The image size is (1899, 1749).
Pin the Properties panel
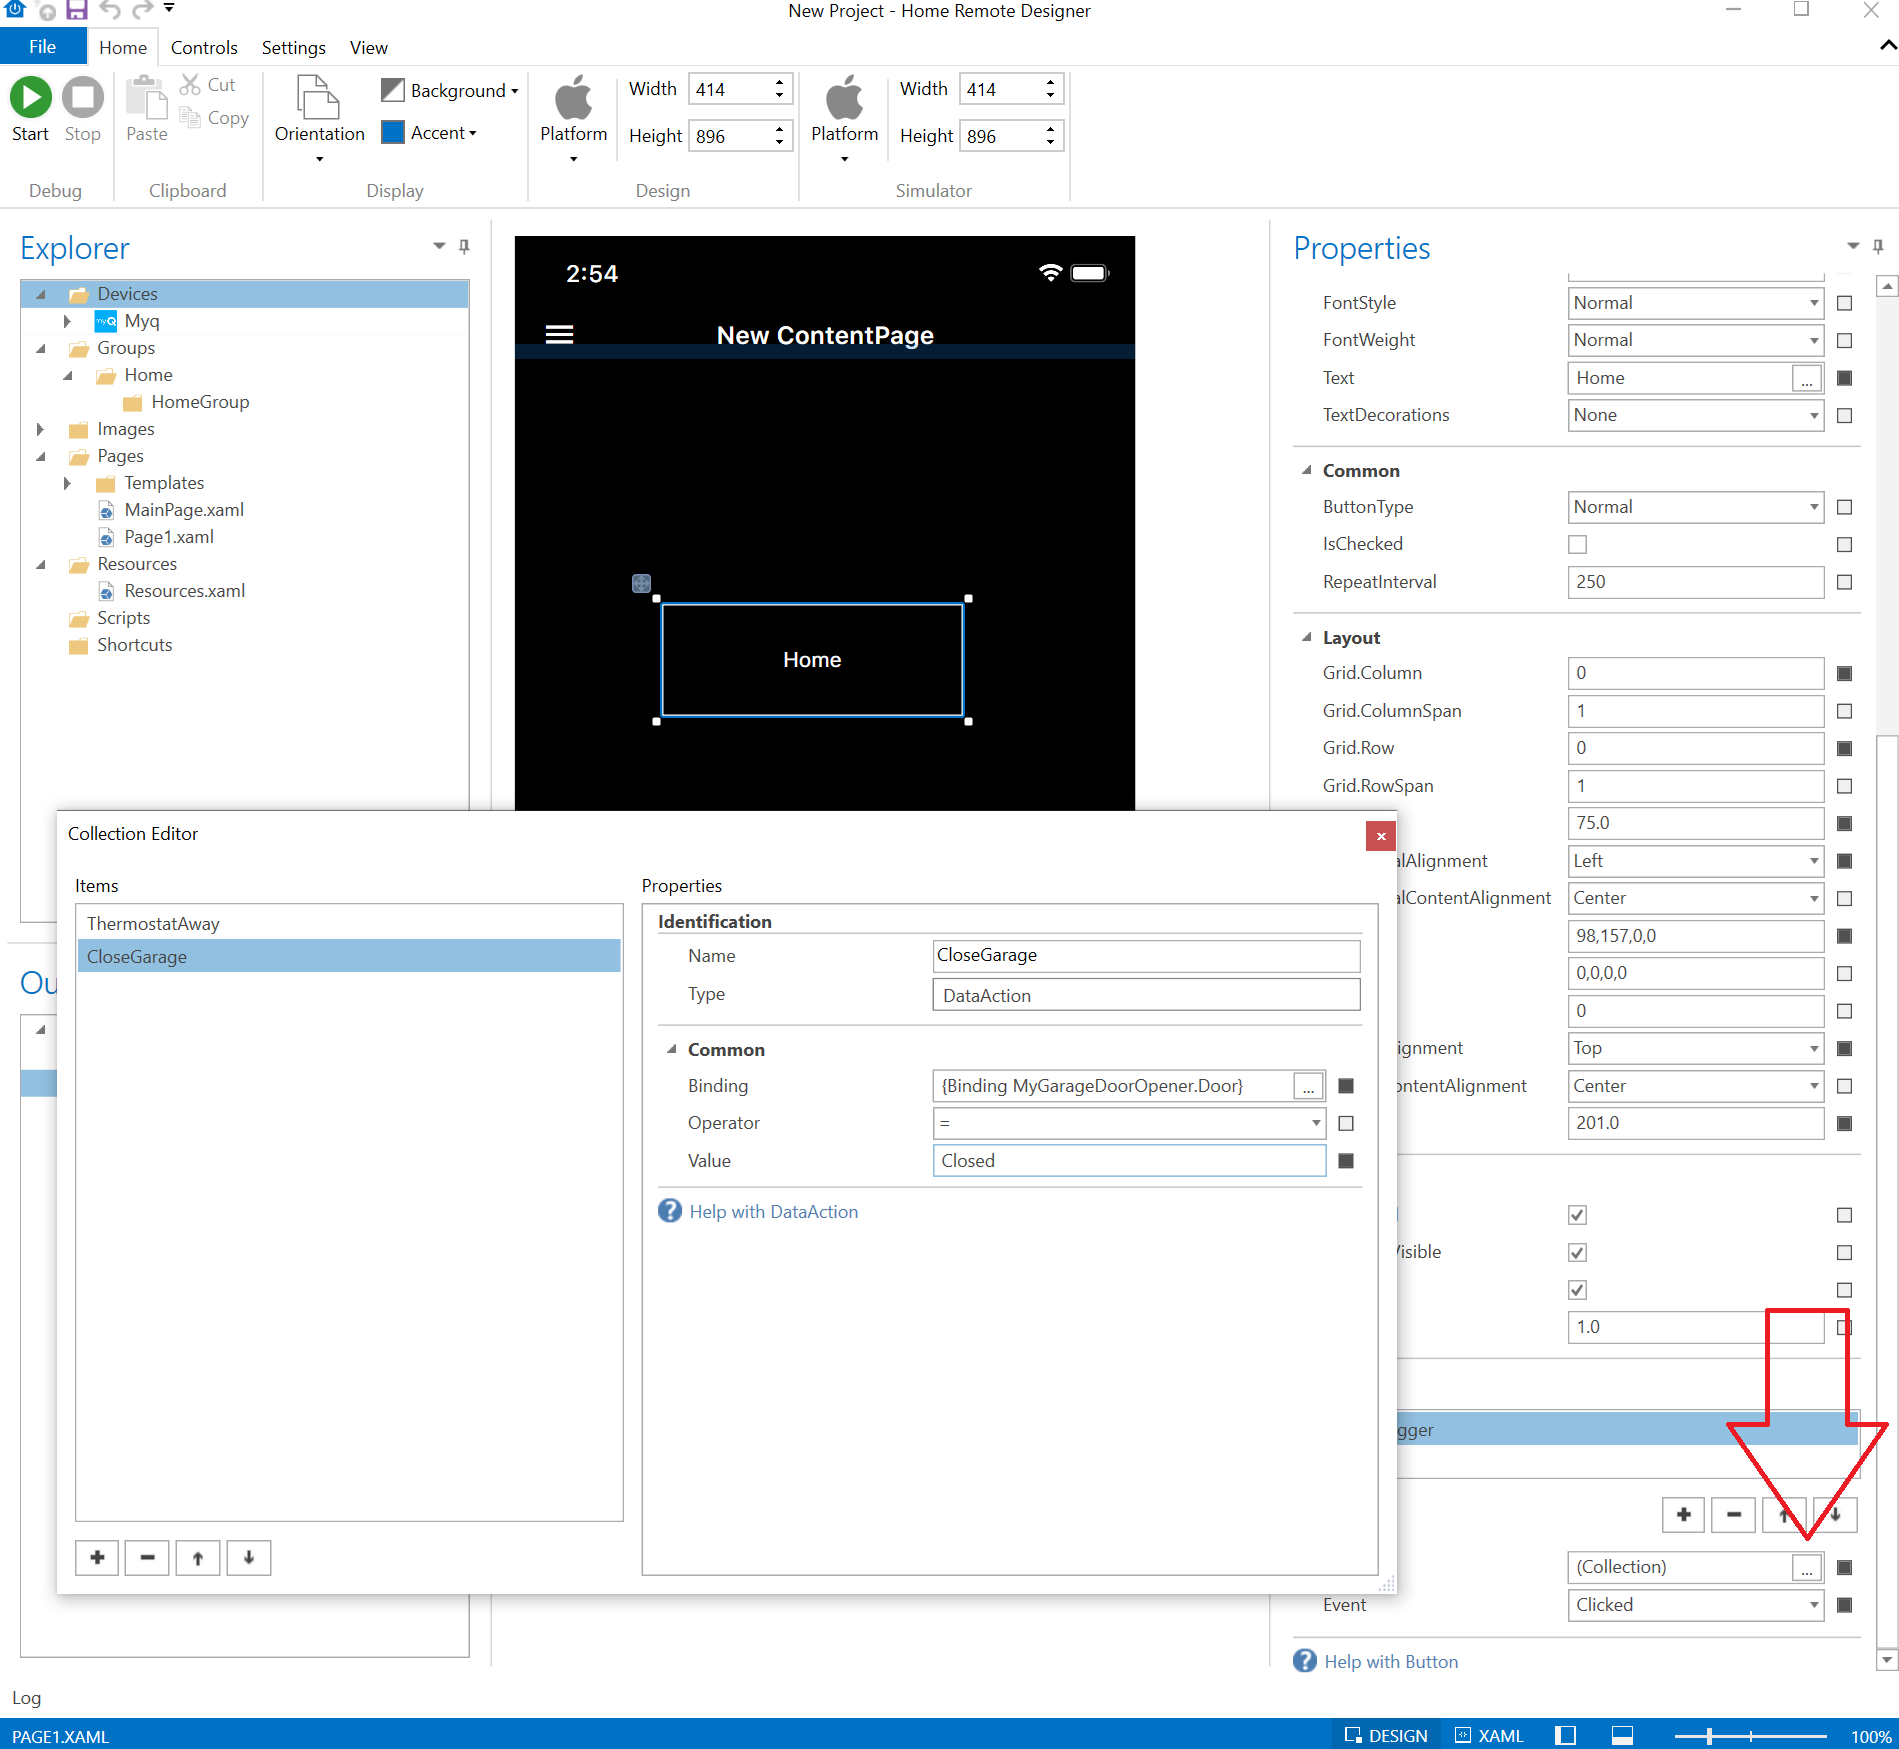point(1878,246)
